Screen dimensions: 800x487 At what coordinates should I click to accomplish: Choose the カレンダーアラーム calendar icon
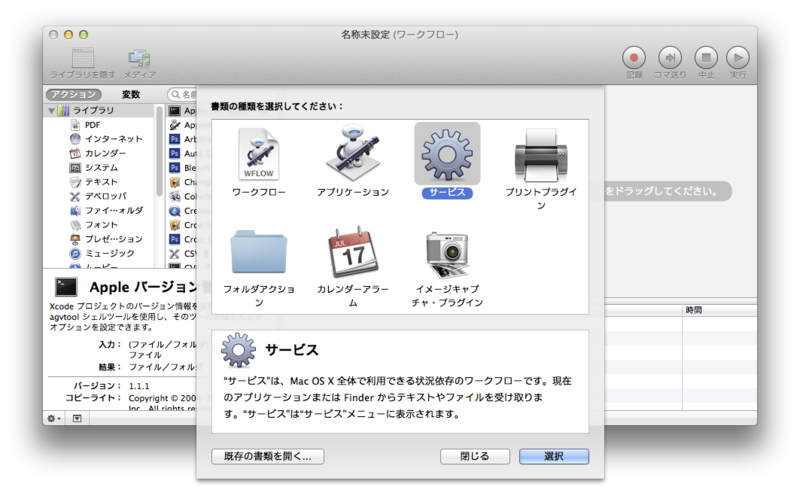tap(353, 251)
